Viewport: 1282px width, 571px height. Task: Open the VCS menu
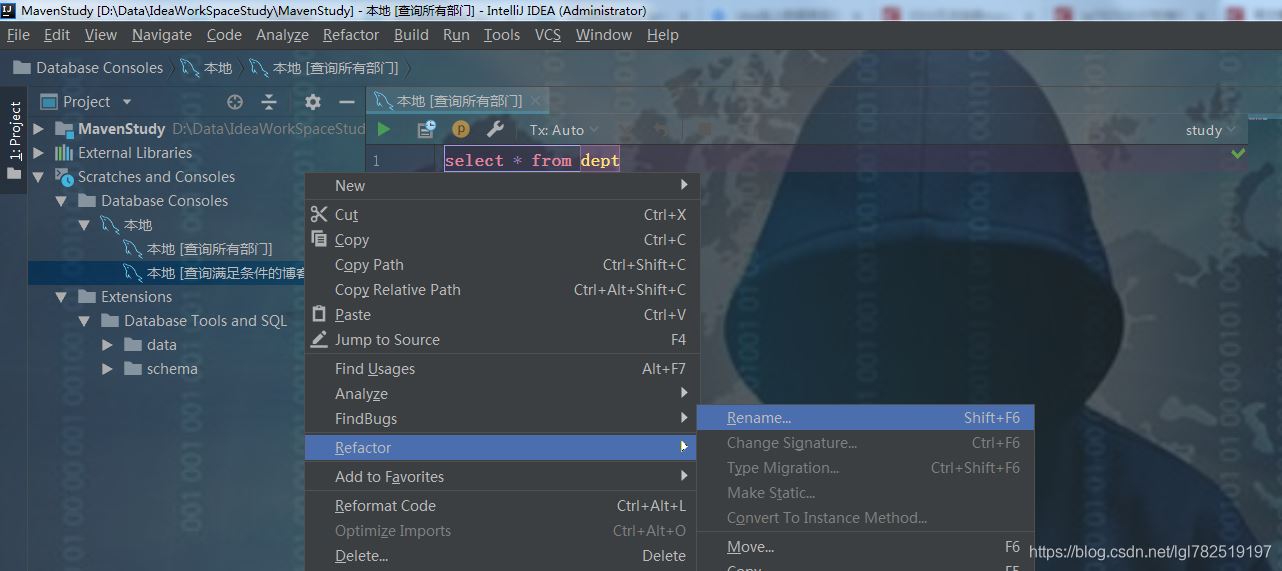point(548,34)
